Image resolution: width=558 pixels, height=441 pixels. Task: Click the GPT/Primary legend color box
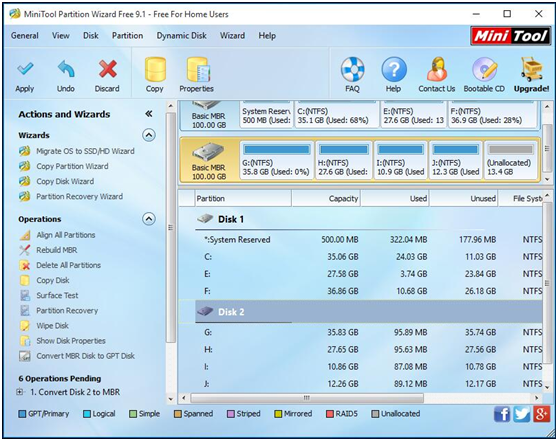coord(22,414)
